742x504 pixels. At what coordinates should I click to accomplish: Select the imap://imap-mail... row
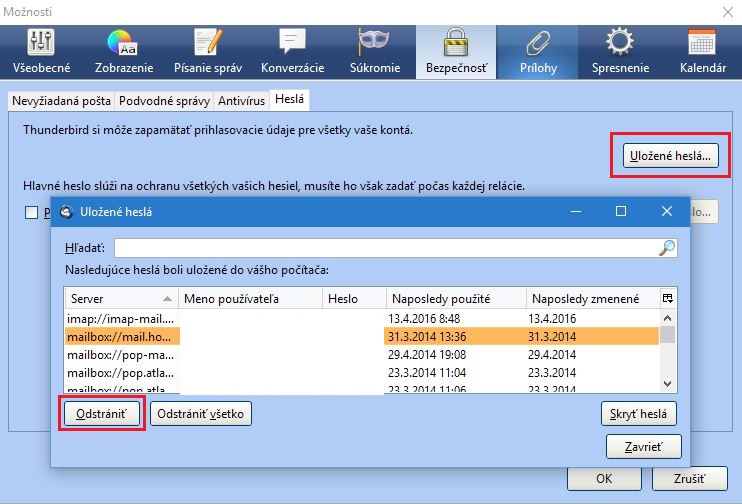pyautogui.click(x=362, y=318)
